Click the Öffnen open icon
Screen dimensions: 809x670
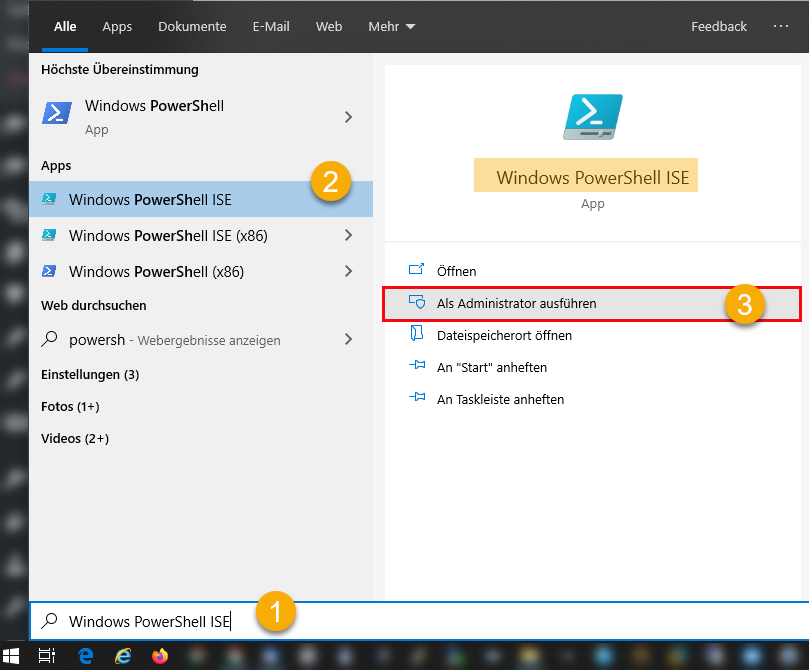tap(416, 269)
